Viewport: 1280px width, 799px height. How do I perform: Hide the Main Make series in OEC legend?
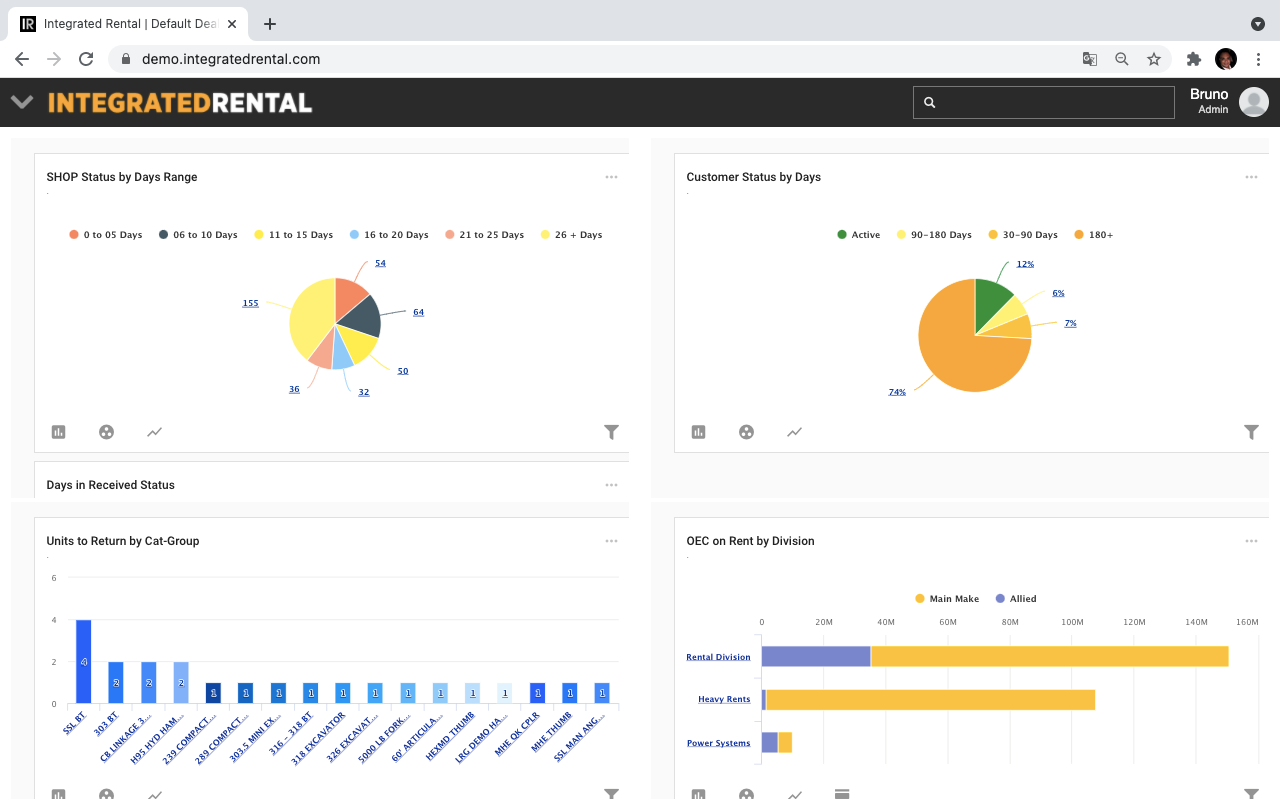946,598
